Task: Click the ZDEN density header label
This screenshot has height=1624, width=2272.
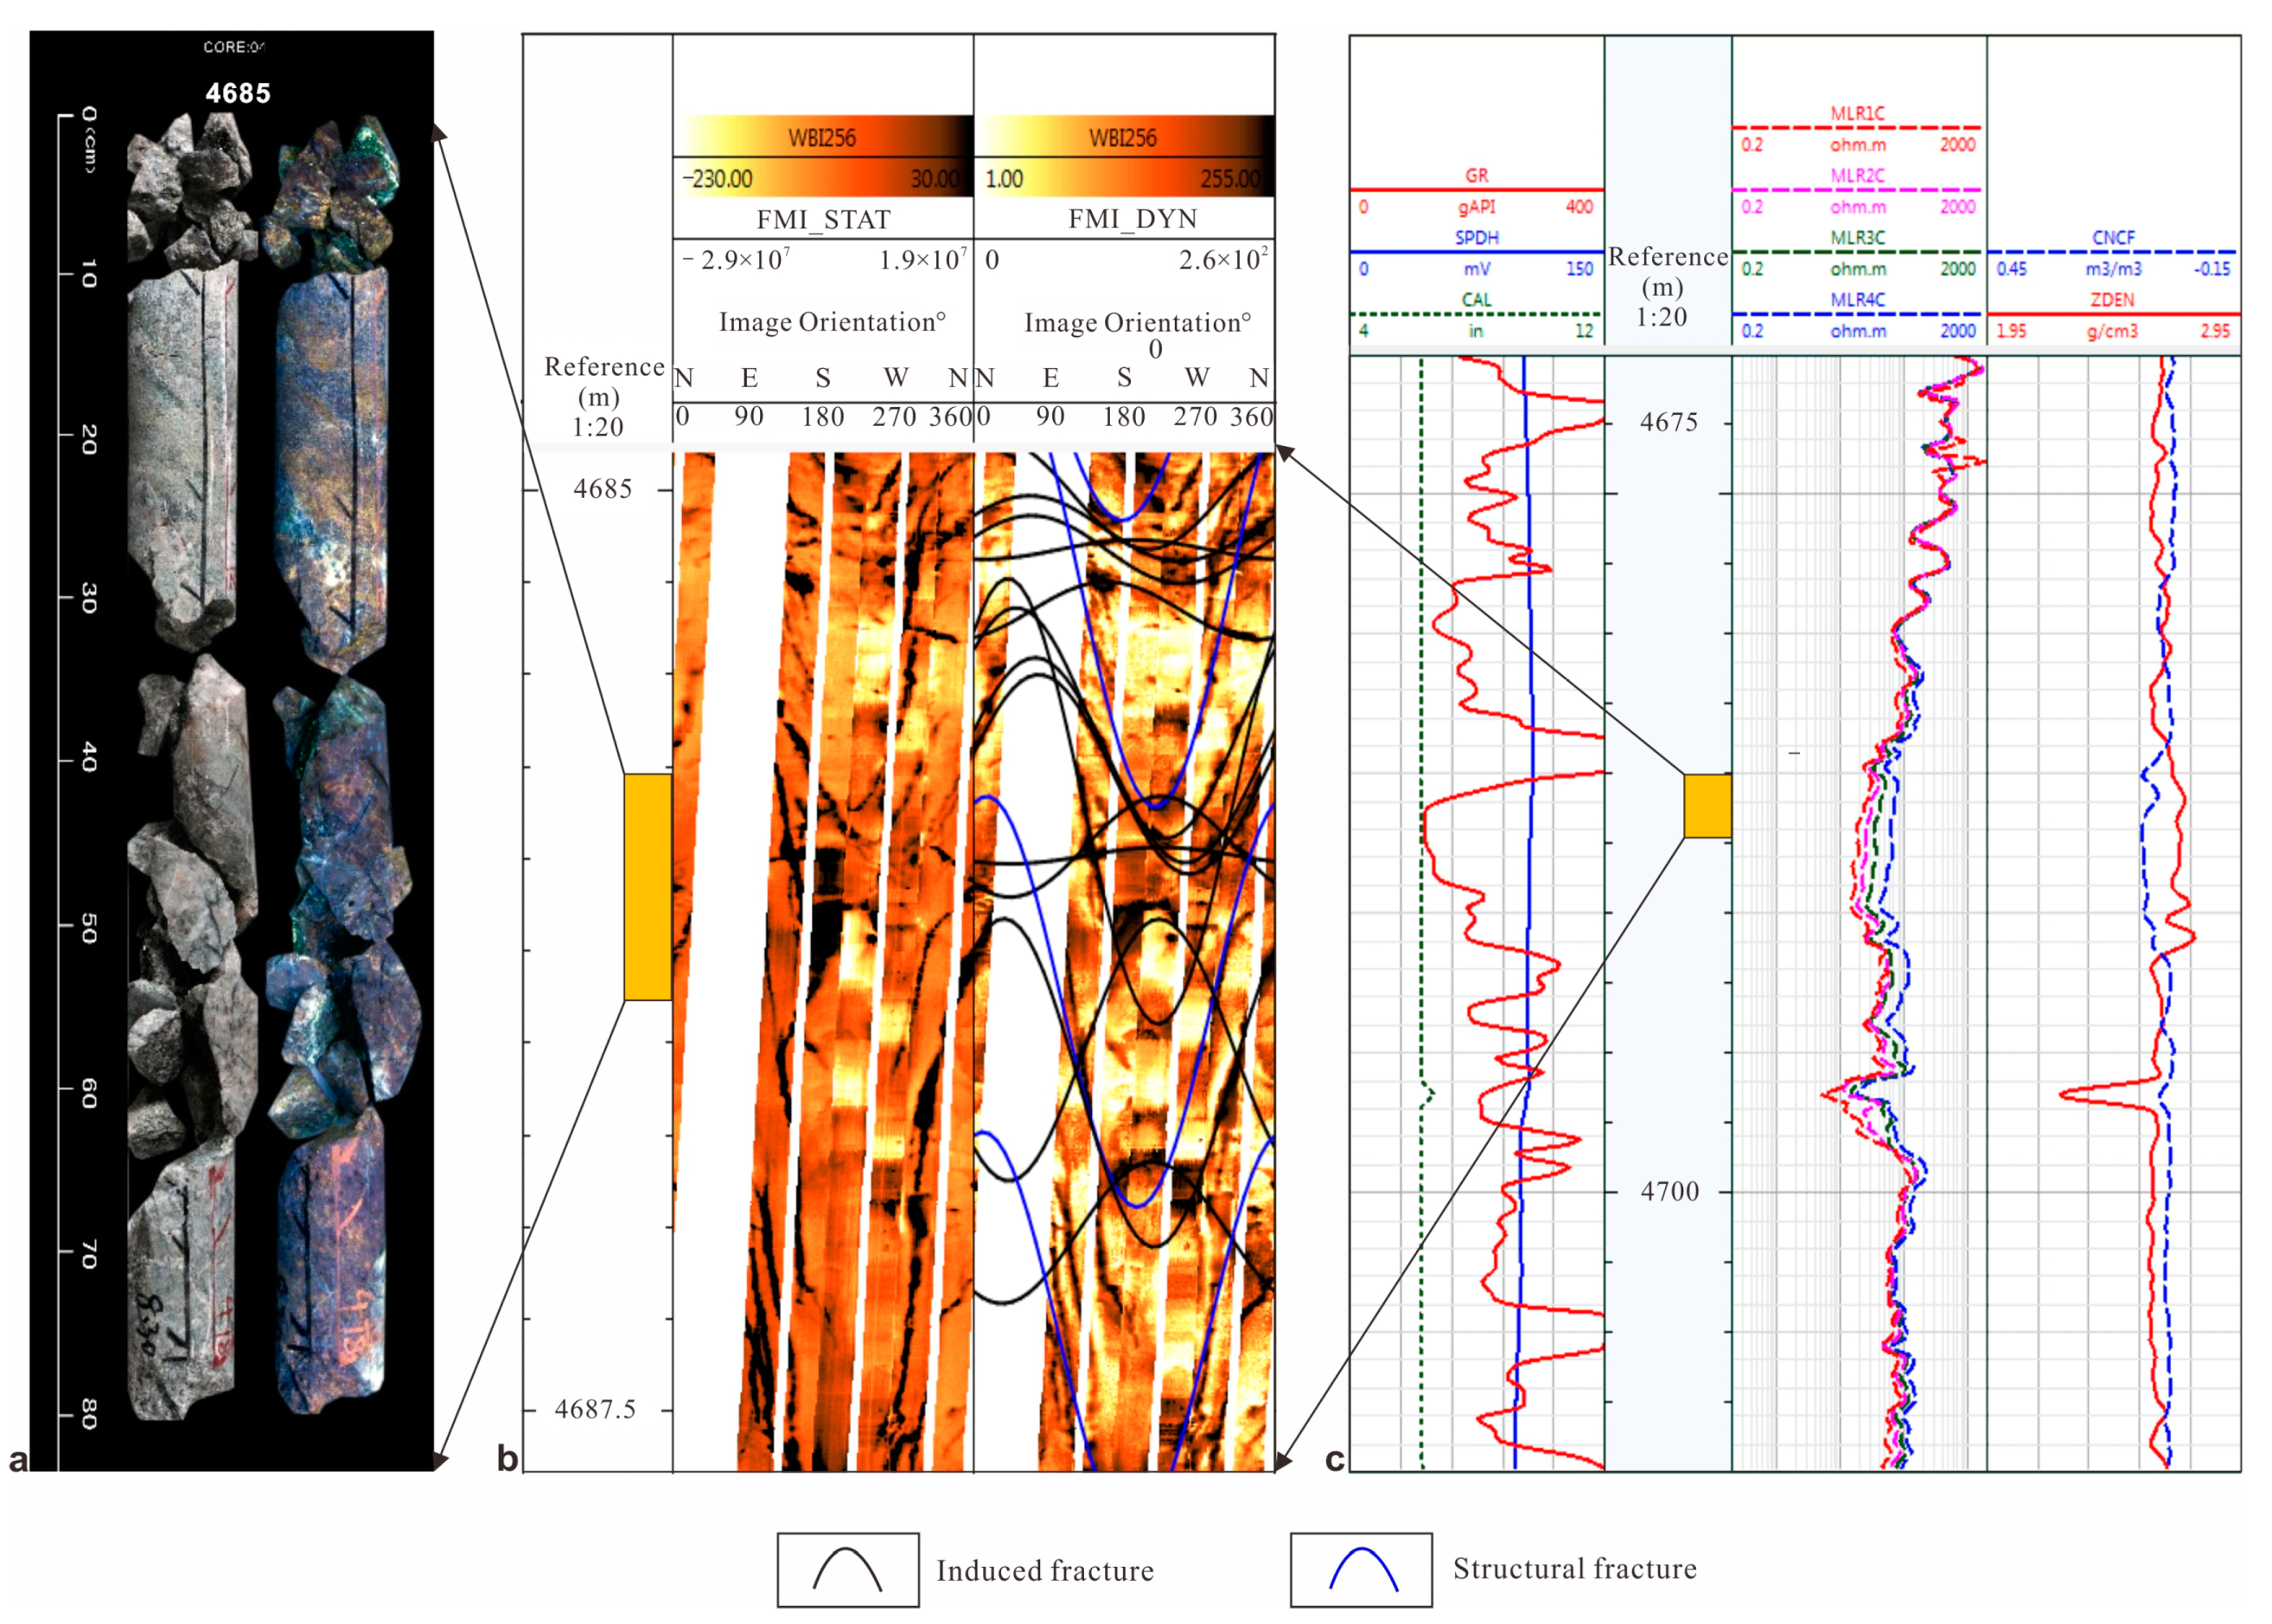Action: 2112,299
